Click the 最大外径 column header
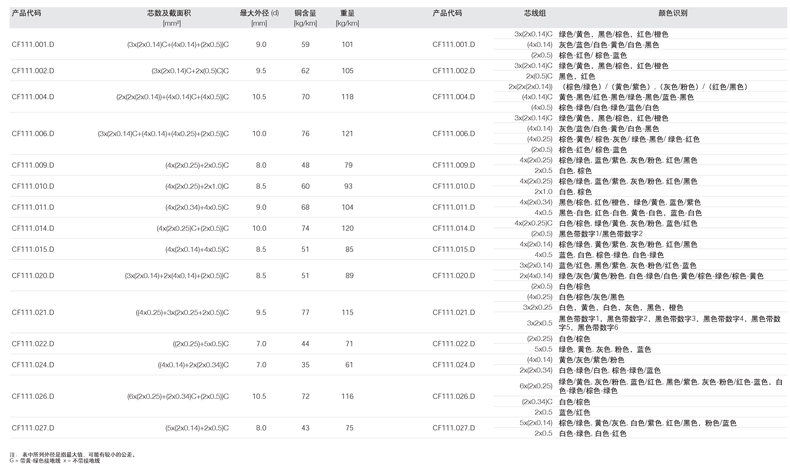Image resolution: width=790 pixels, height=465 pixels. 260,15
